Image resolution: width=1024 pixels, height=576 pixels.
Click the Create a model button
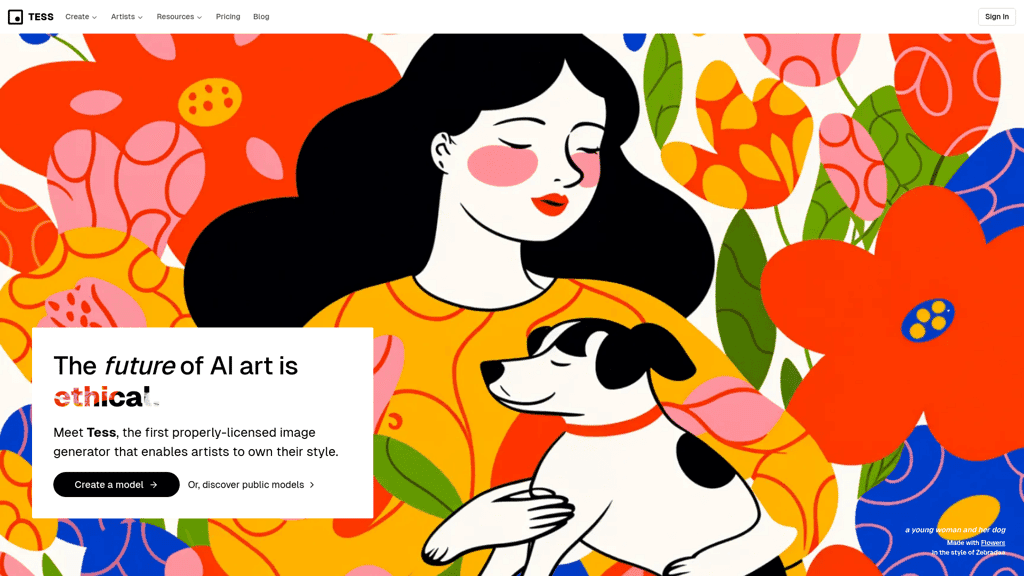pyautogui.click(x=116, y=485)
